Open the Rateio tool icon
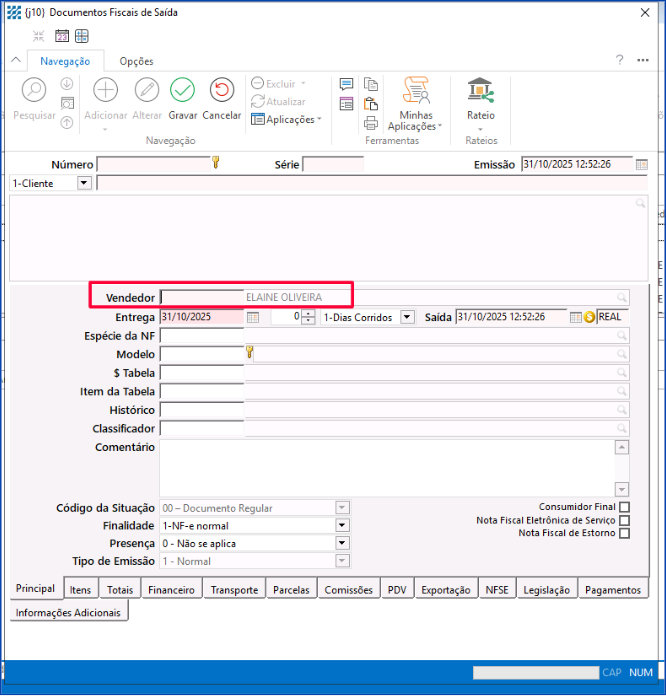Image resolution: width=666 pixels, height=696 pixels. pyautogui.click(x=480, y=90)
